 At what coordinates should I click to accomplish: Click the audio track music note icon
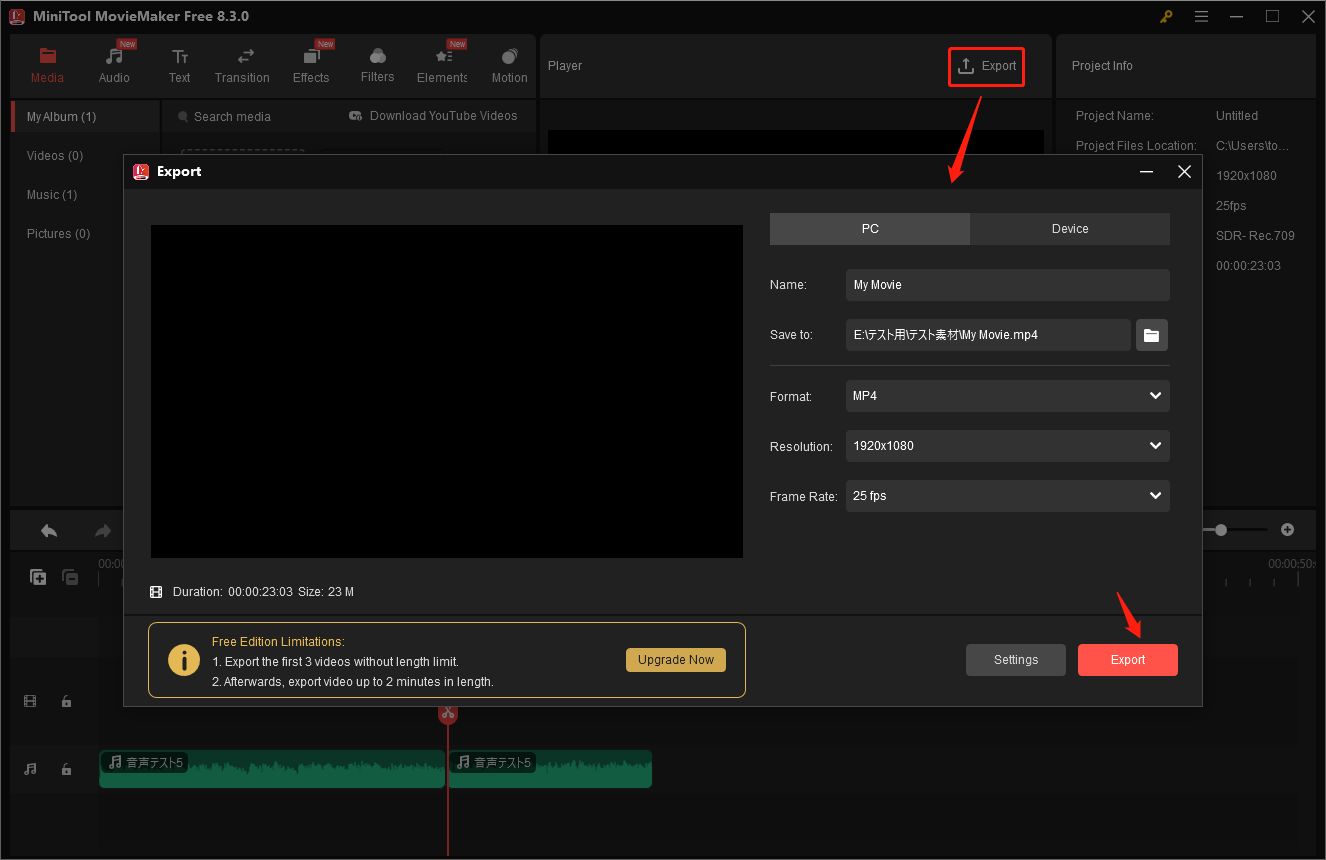(30, 769)
